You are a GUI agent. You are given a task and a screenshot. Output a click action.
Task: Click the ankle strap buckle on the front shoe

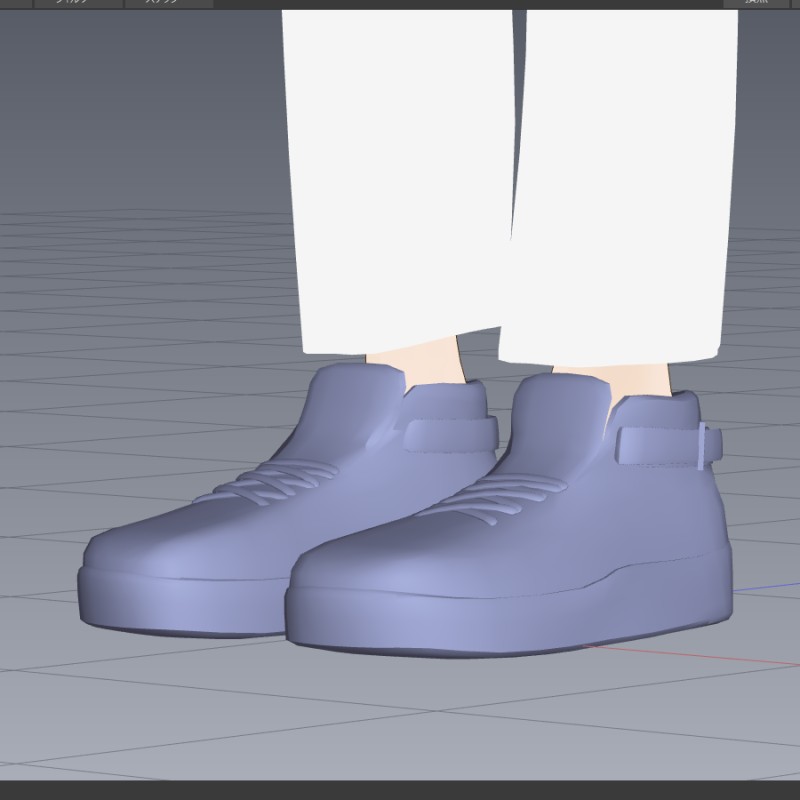(704, 446)
